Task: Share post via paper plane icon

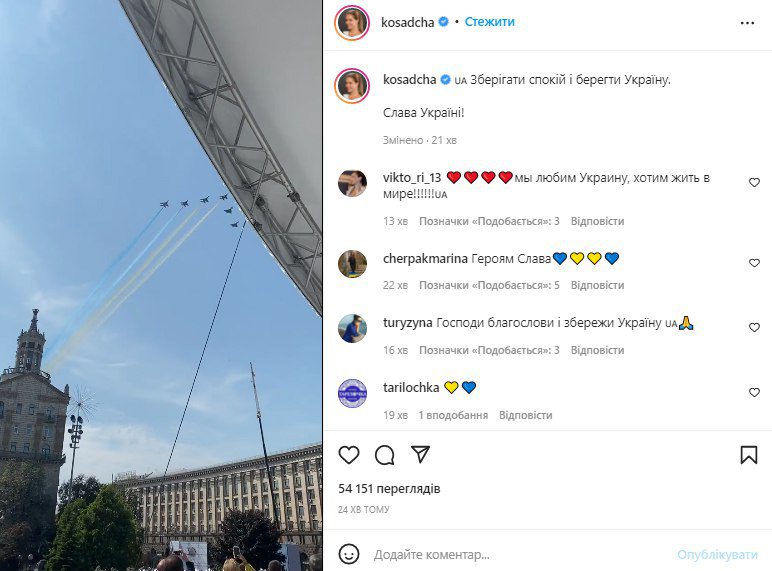Action: pos(420,454)
